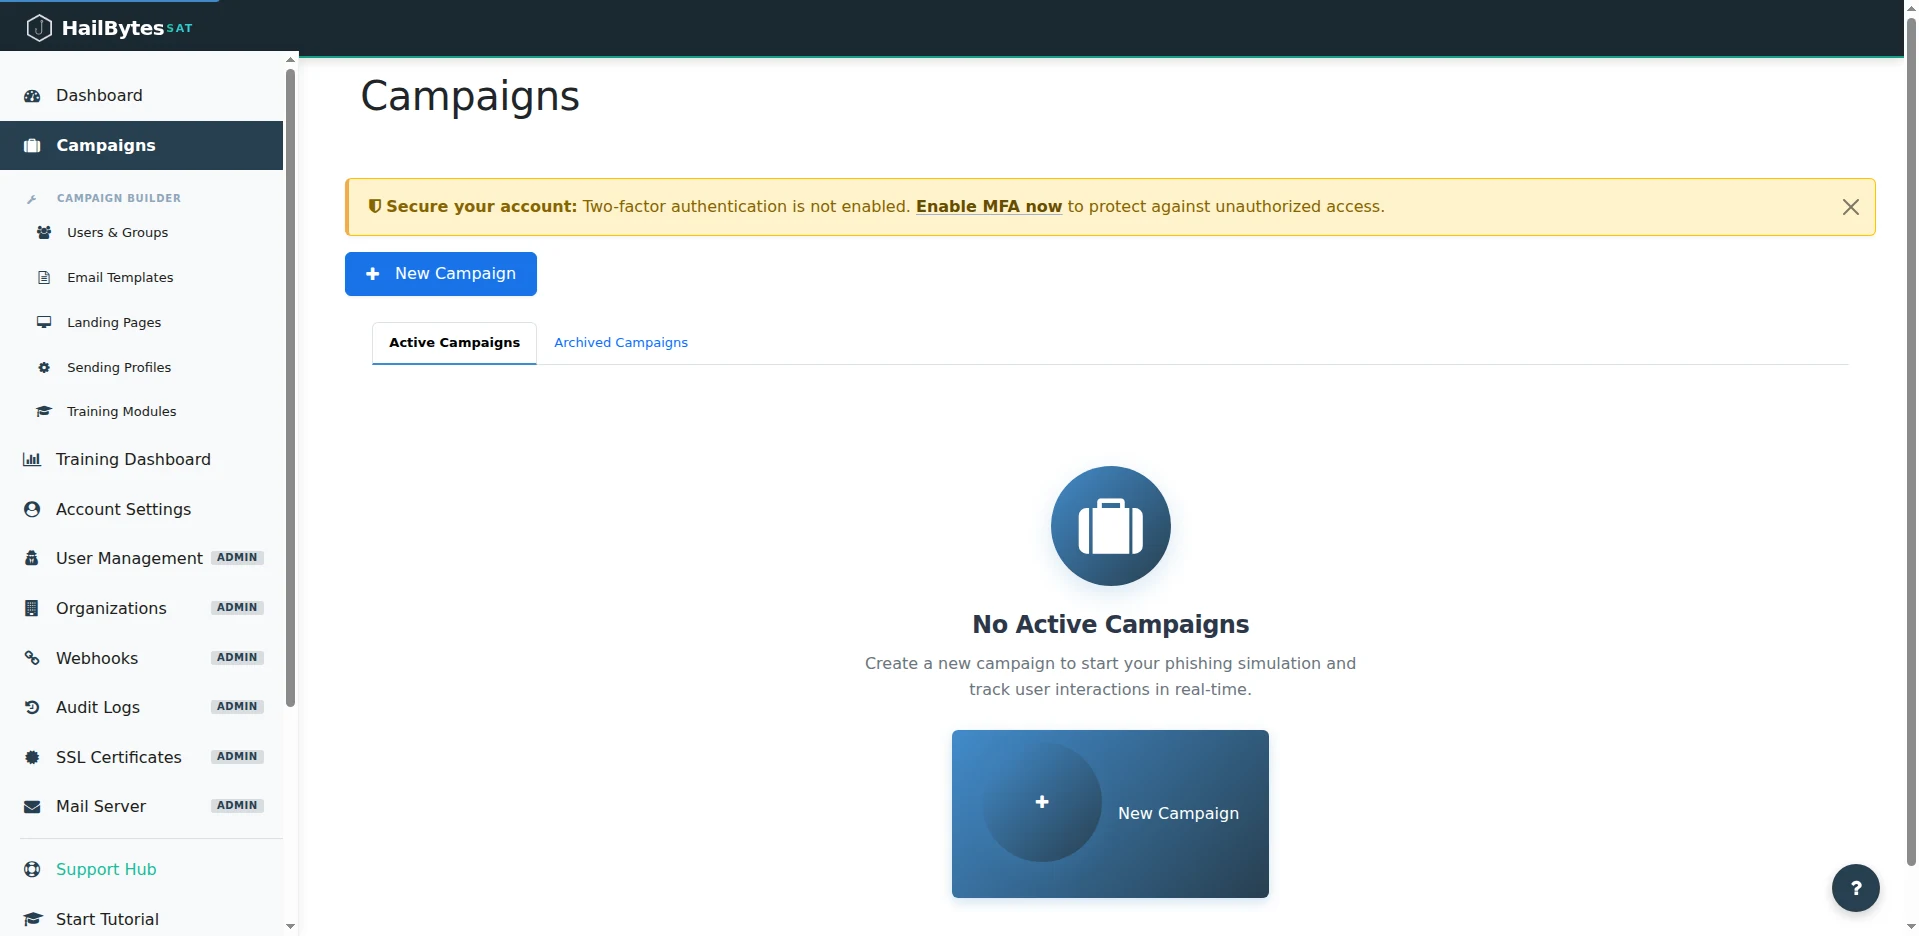Open the Dashboard via its gauge icon
1919x936 pixels.
31,95
